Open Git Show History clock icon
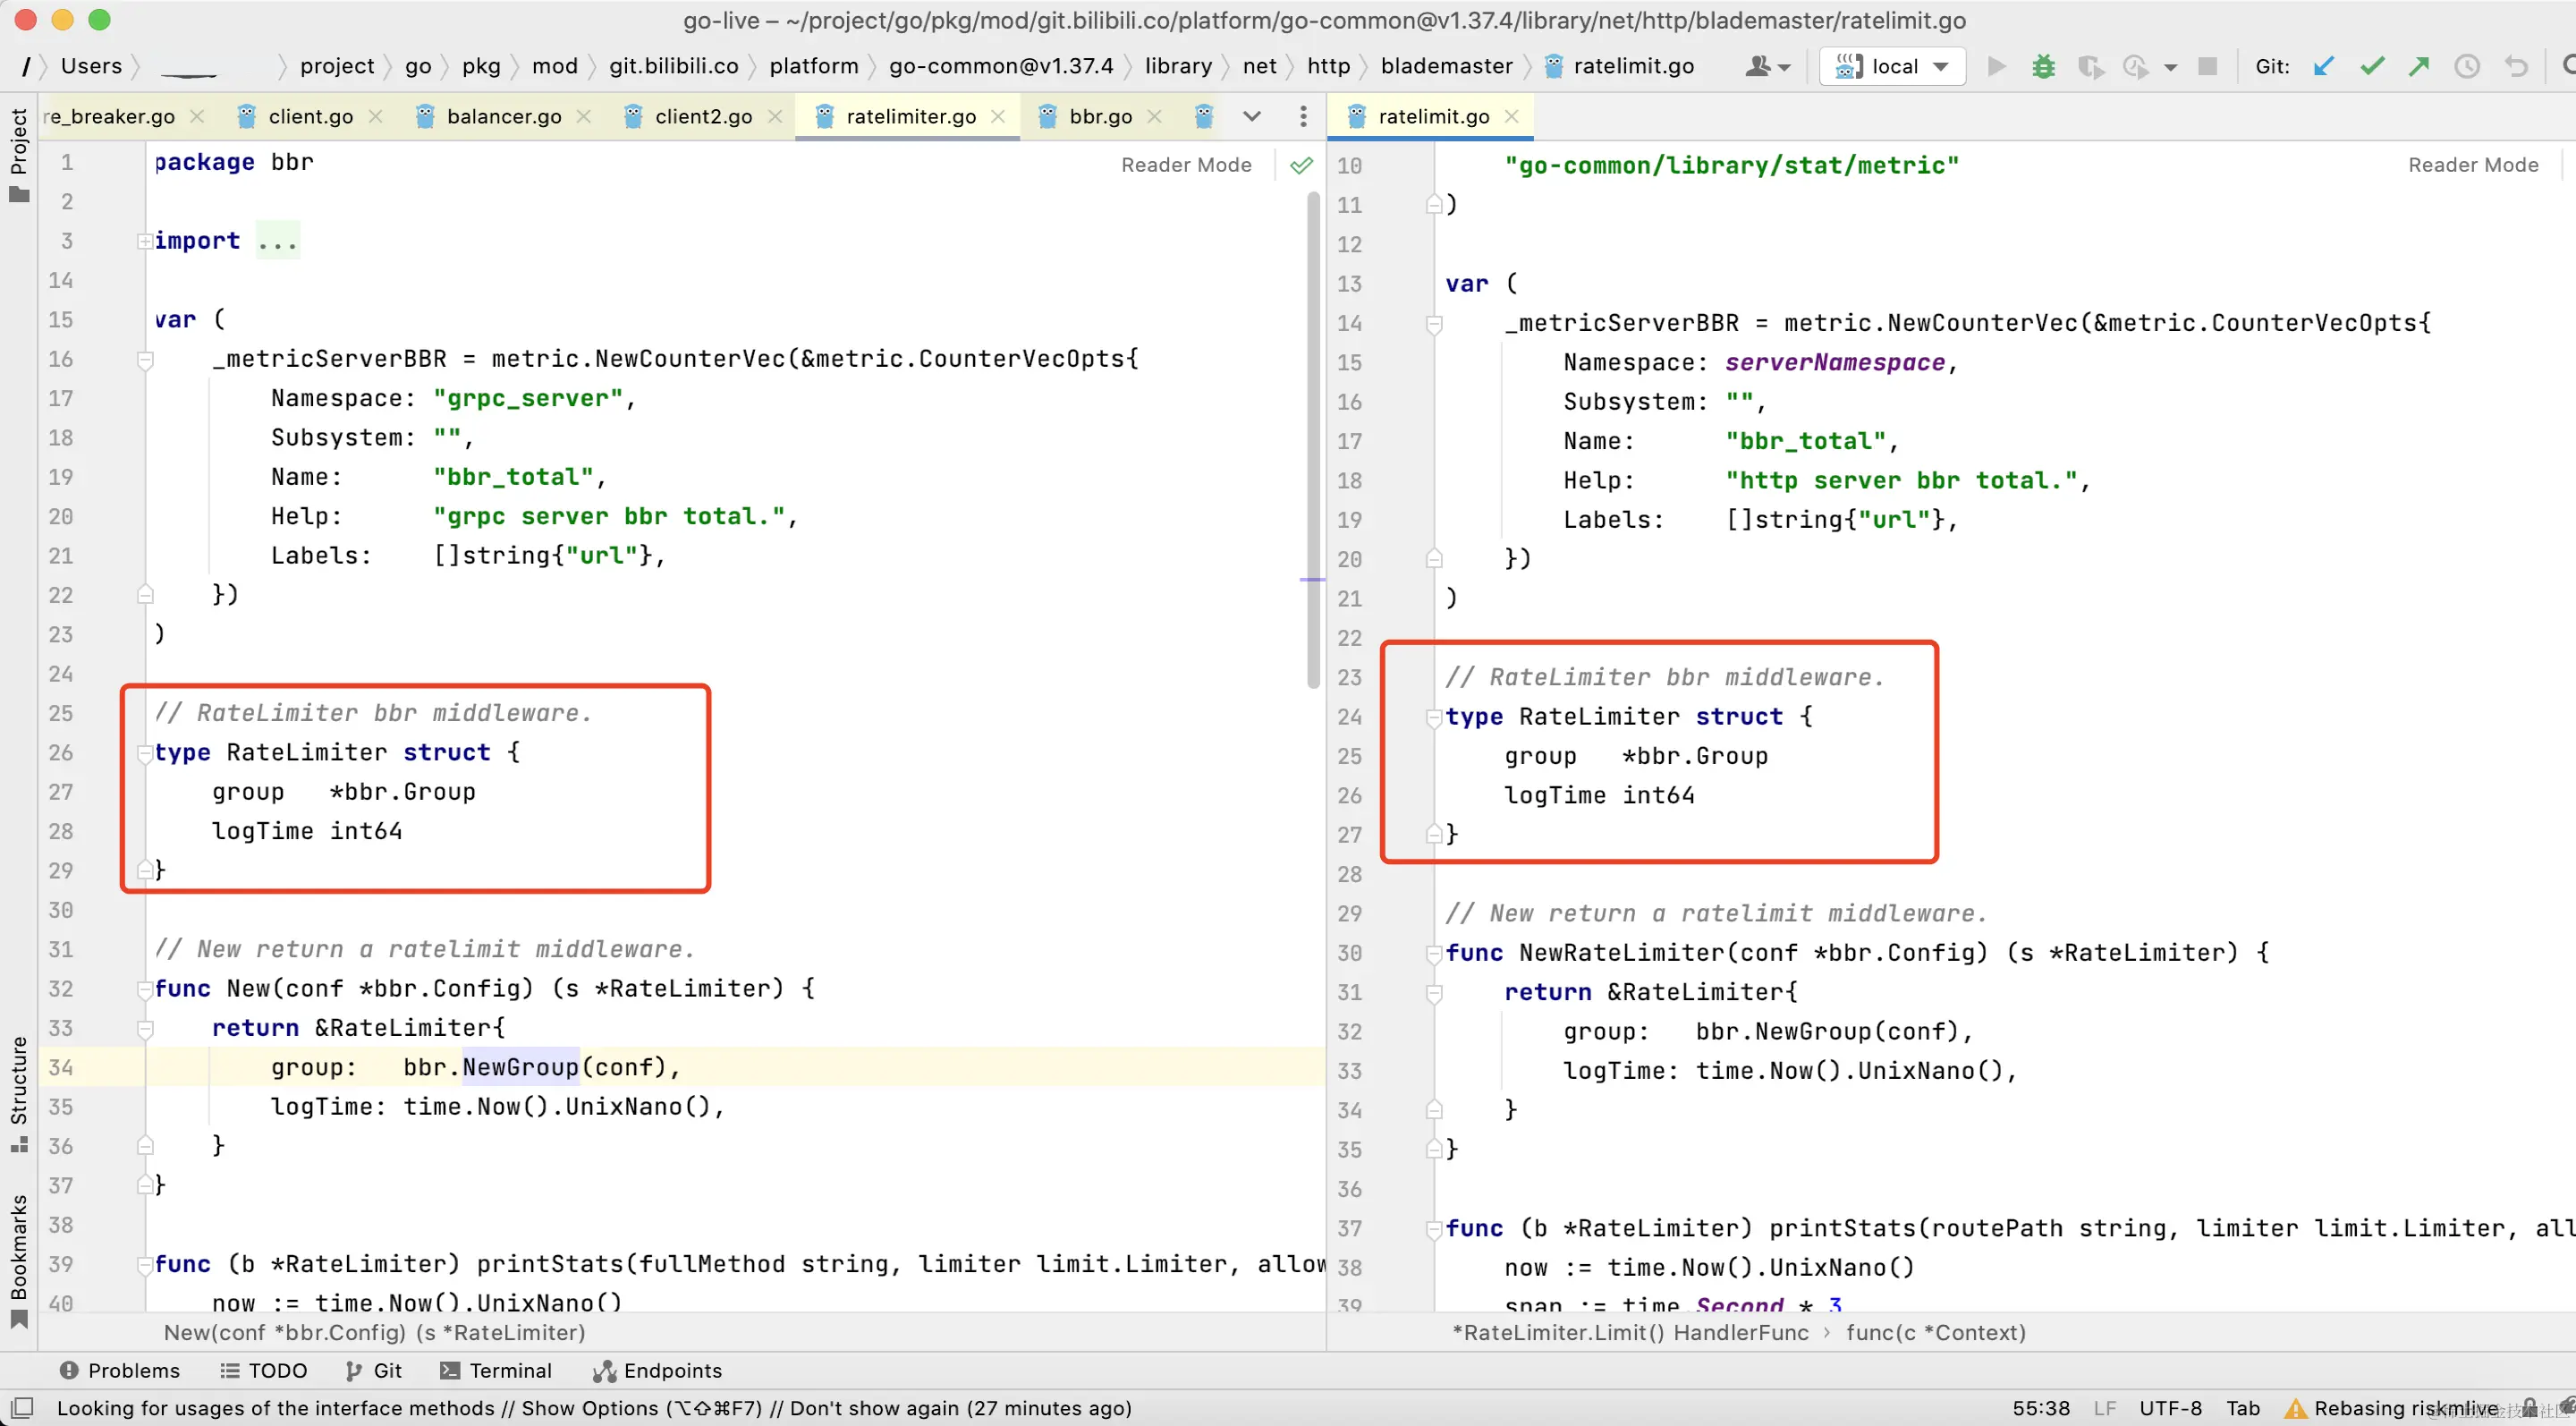The image size is (2576, 1426). coord(2467,66)
